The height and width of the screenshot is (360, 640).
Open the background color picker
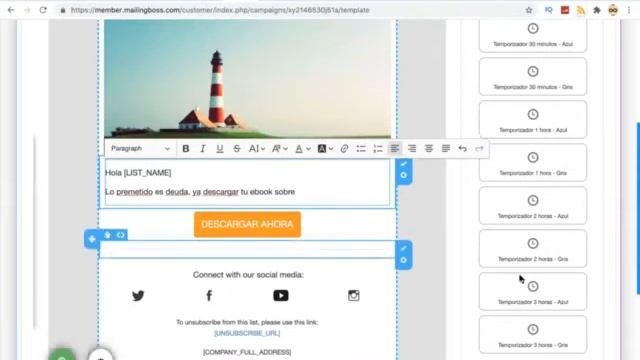325,149
